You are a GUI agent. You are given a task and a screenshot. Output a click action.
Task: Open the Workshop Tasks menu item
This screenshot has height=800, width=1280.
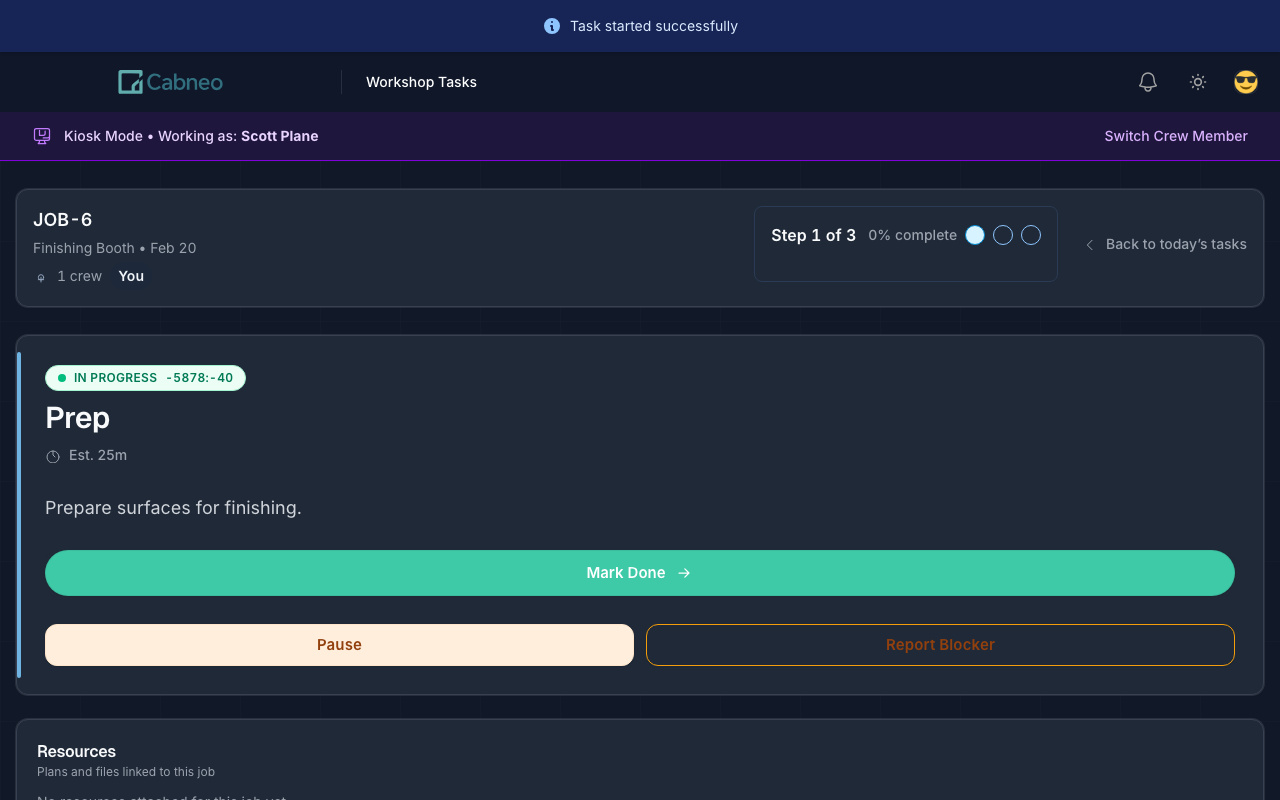click(421, 82)
